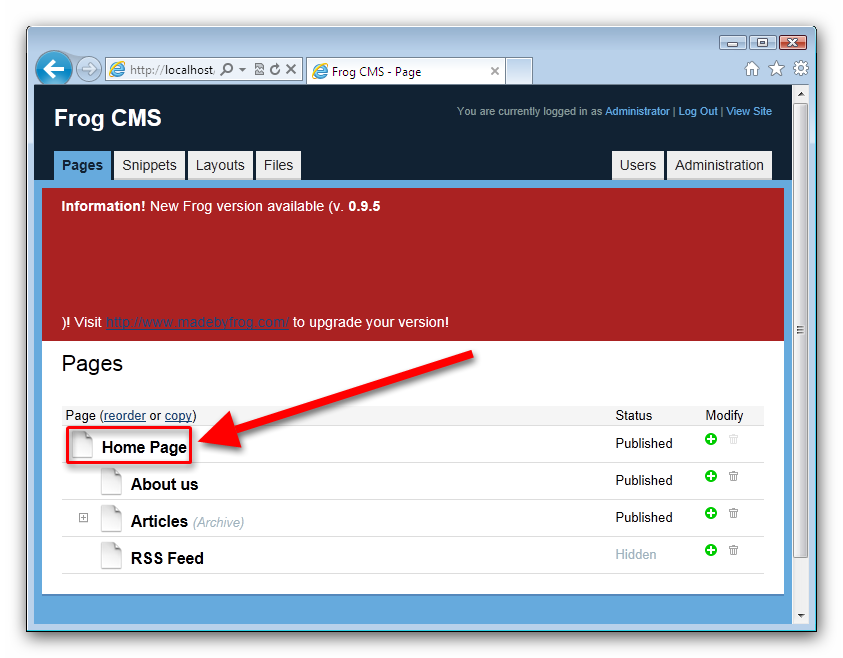
Task: Remove RSS Feed using trash icon
Action: 733,550
